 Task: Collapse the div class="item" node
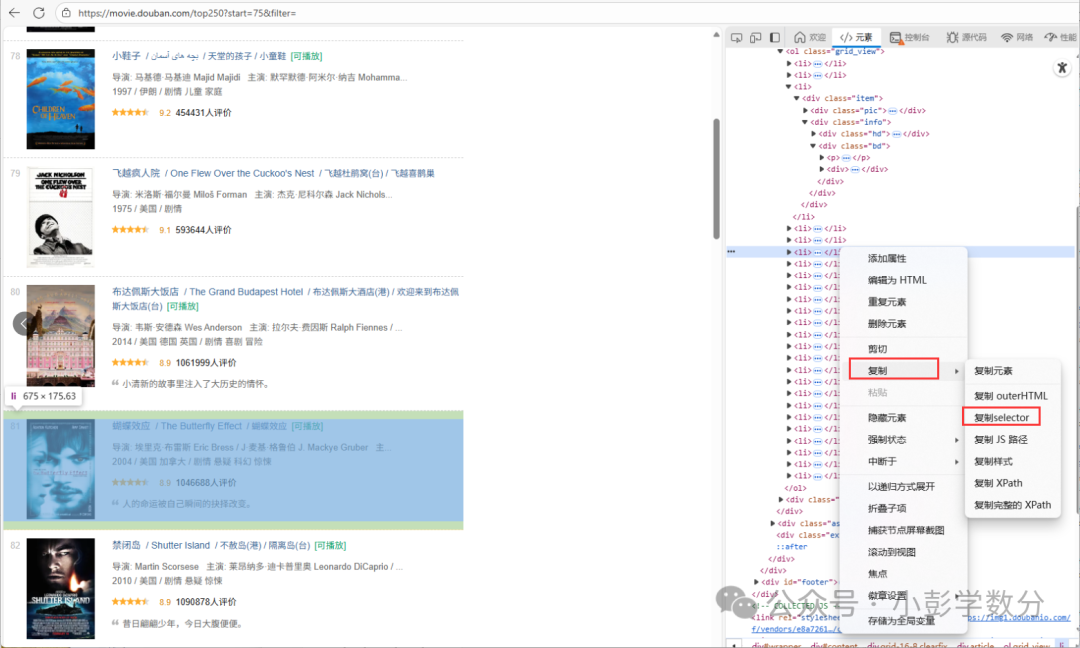pyautogui.click(x=797, y=98)
